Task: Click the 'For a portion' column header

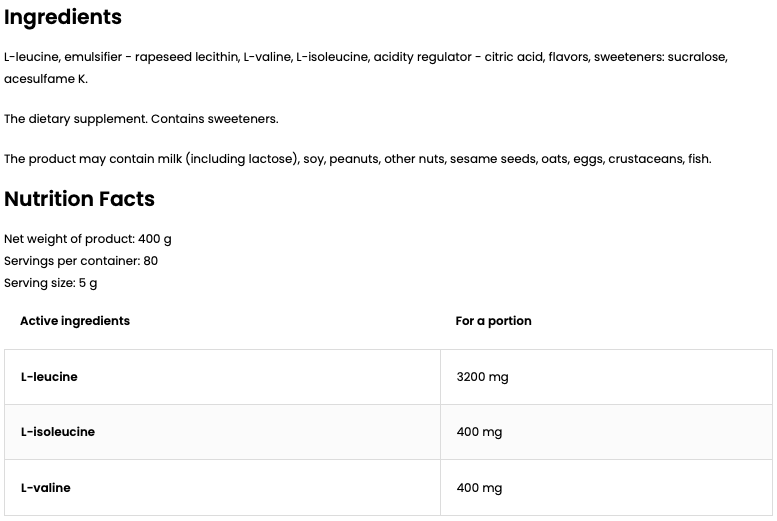Action: (x=493, y=321)
